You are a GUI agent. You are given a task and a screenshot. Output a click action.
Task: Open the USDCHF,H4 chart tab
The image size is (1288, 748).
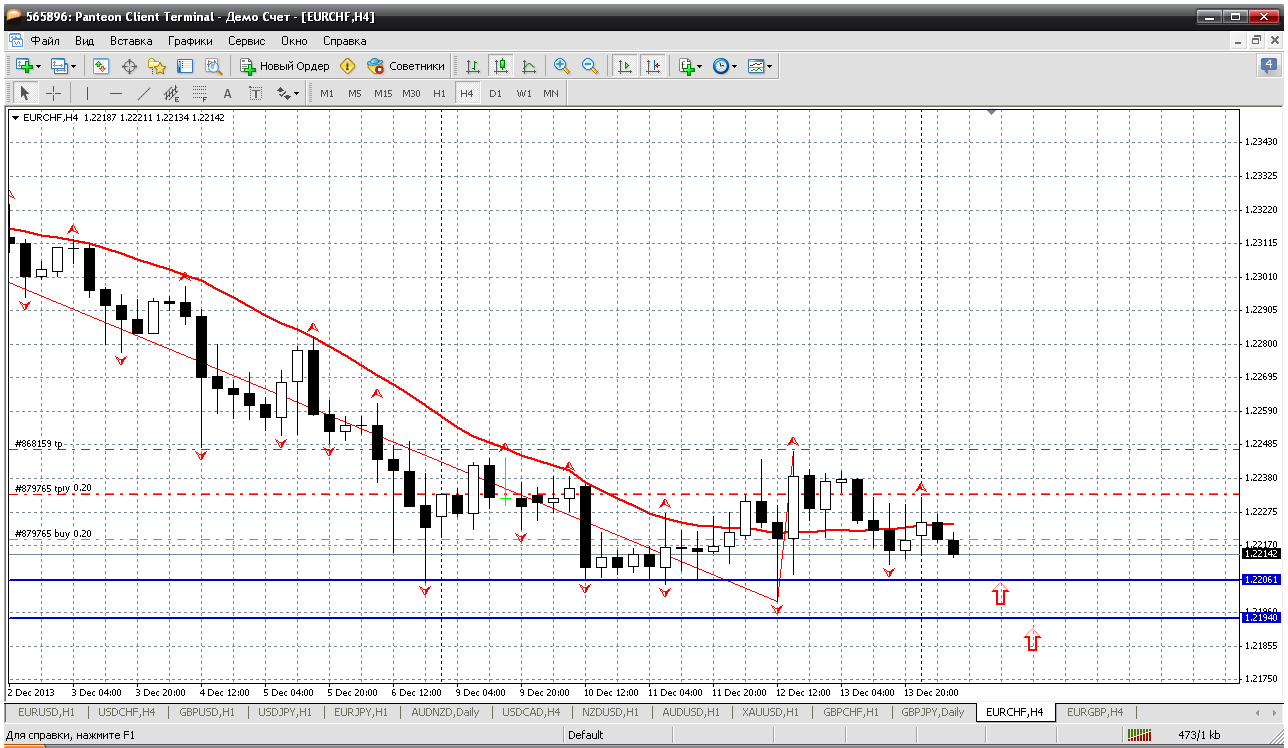point(128,712)
